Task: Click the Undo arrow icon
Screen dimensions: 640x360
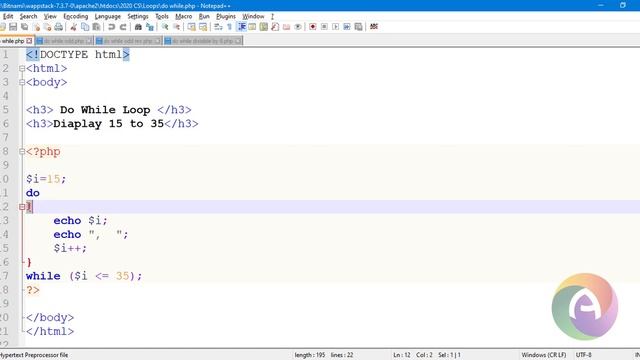Action: click(111, 27)
